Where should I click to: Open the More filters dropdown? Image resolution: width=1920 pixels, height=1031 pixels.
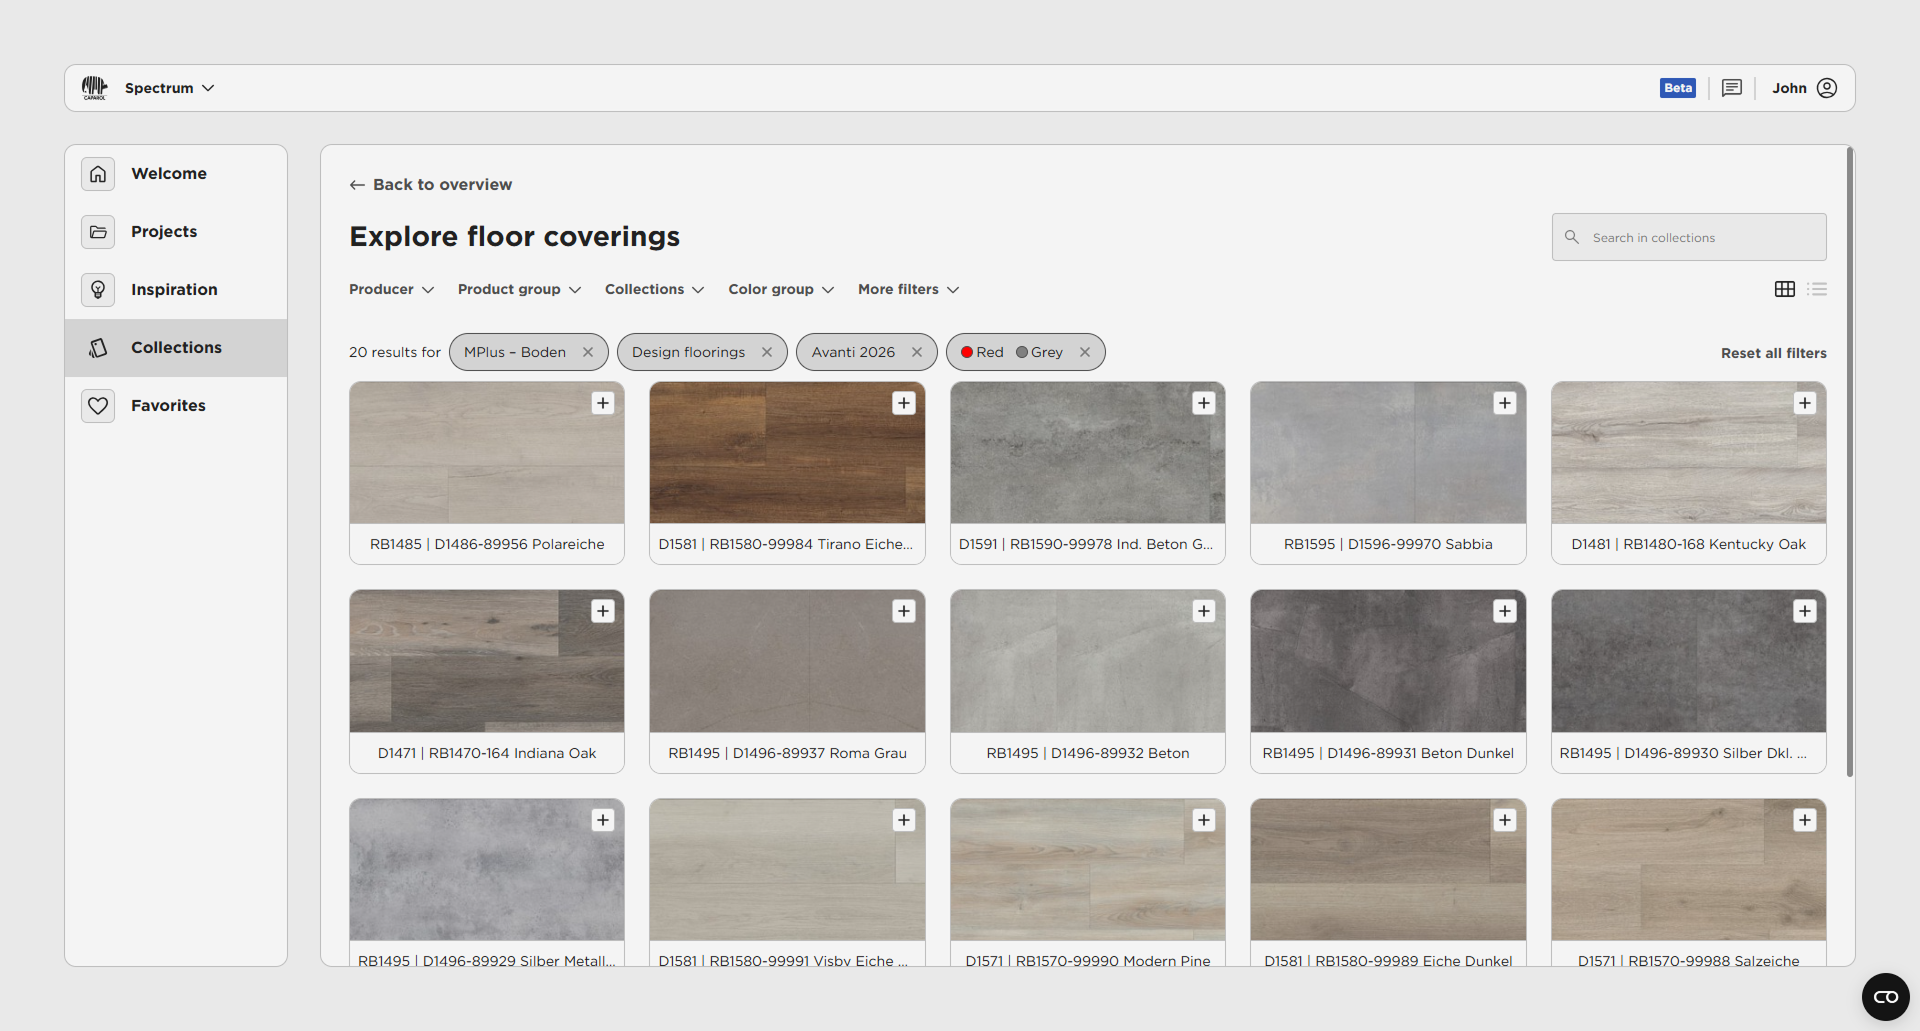pos(908,289)
